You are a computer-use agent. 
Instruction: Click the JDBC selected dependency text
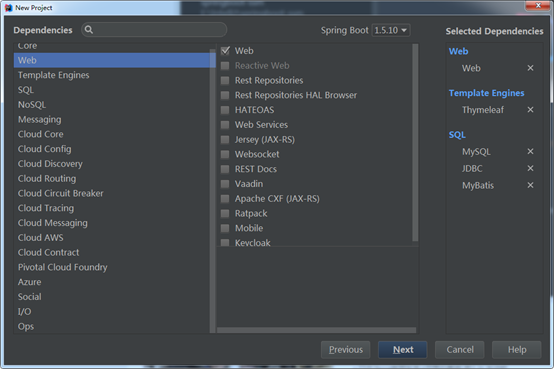(472, 169)
